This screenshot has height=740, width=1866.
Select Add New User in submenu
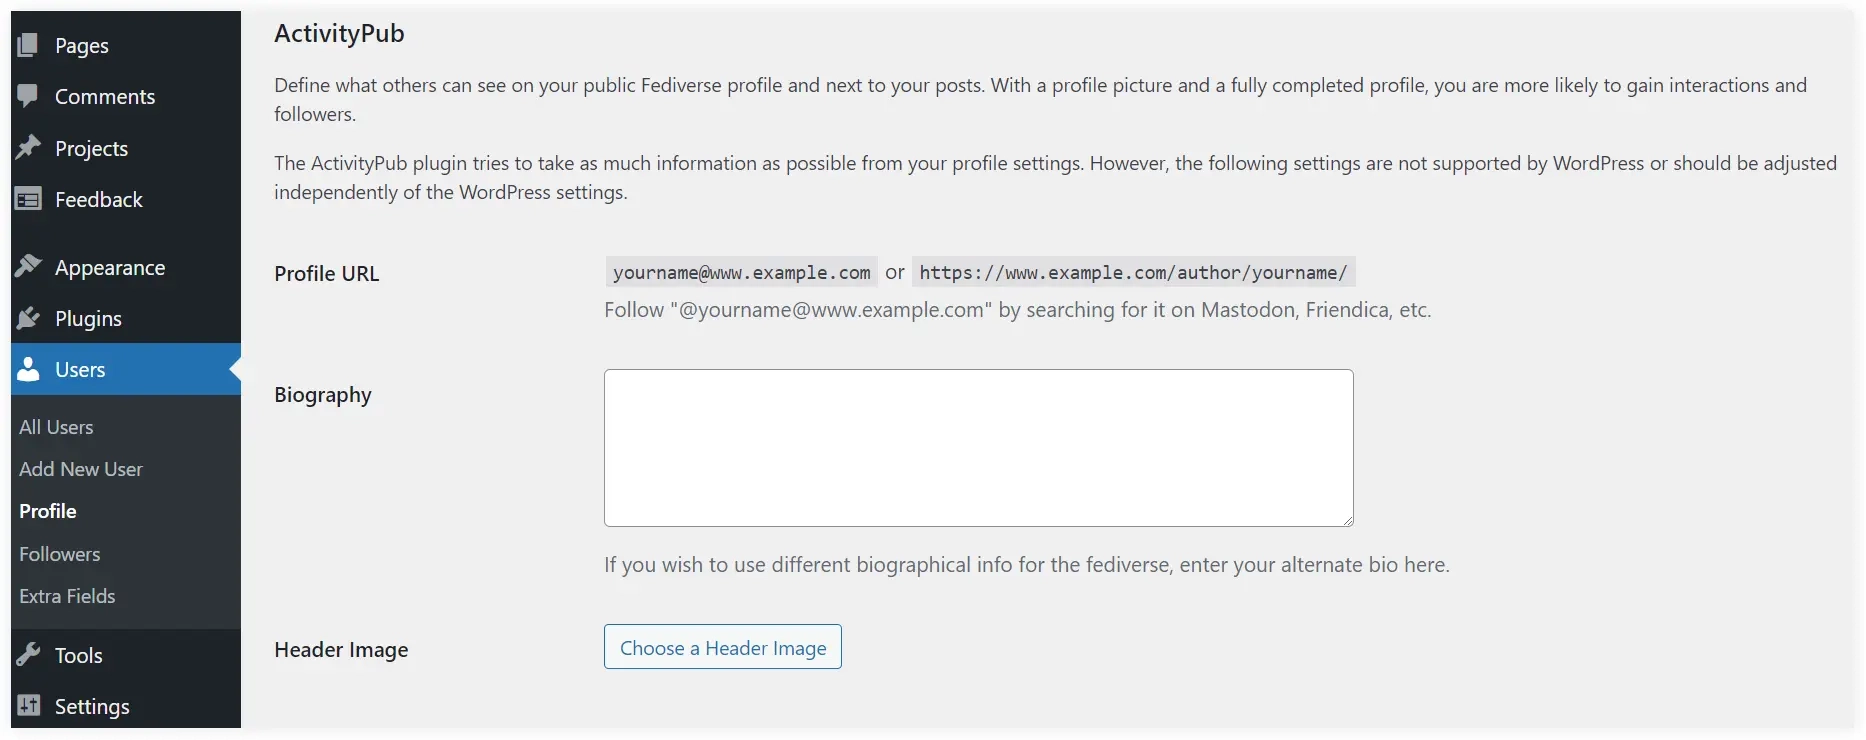[81, 469]
